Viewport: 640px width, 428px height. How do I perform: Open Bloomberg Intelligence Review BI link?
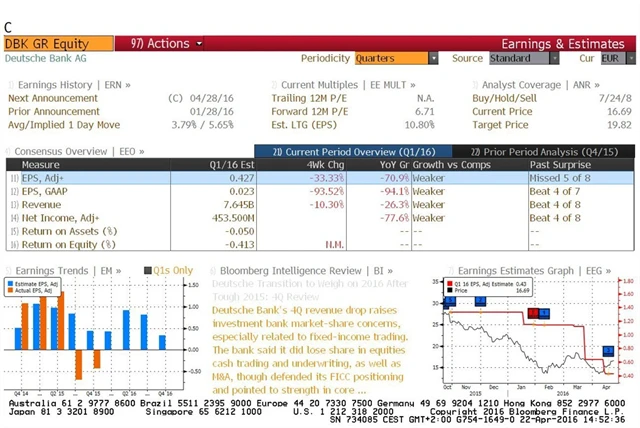click(x=306, y=271)
